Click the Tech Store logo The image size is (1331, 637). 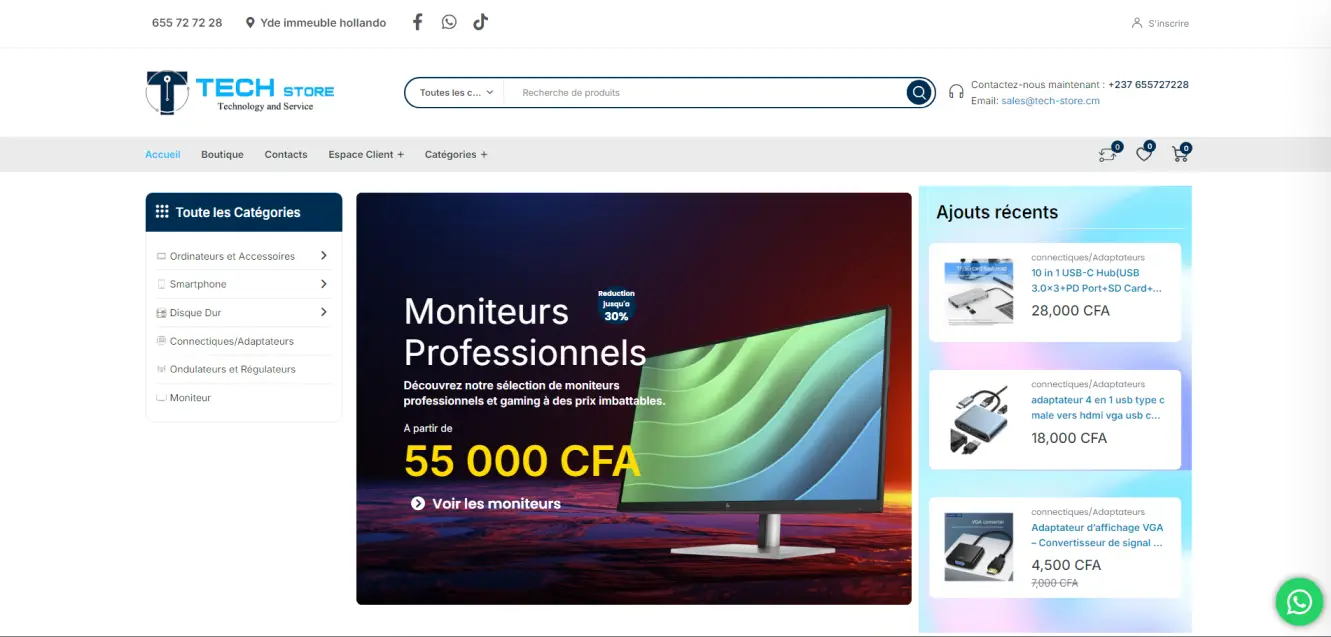[240, 92]
